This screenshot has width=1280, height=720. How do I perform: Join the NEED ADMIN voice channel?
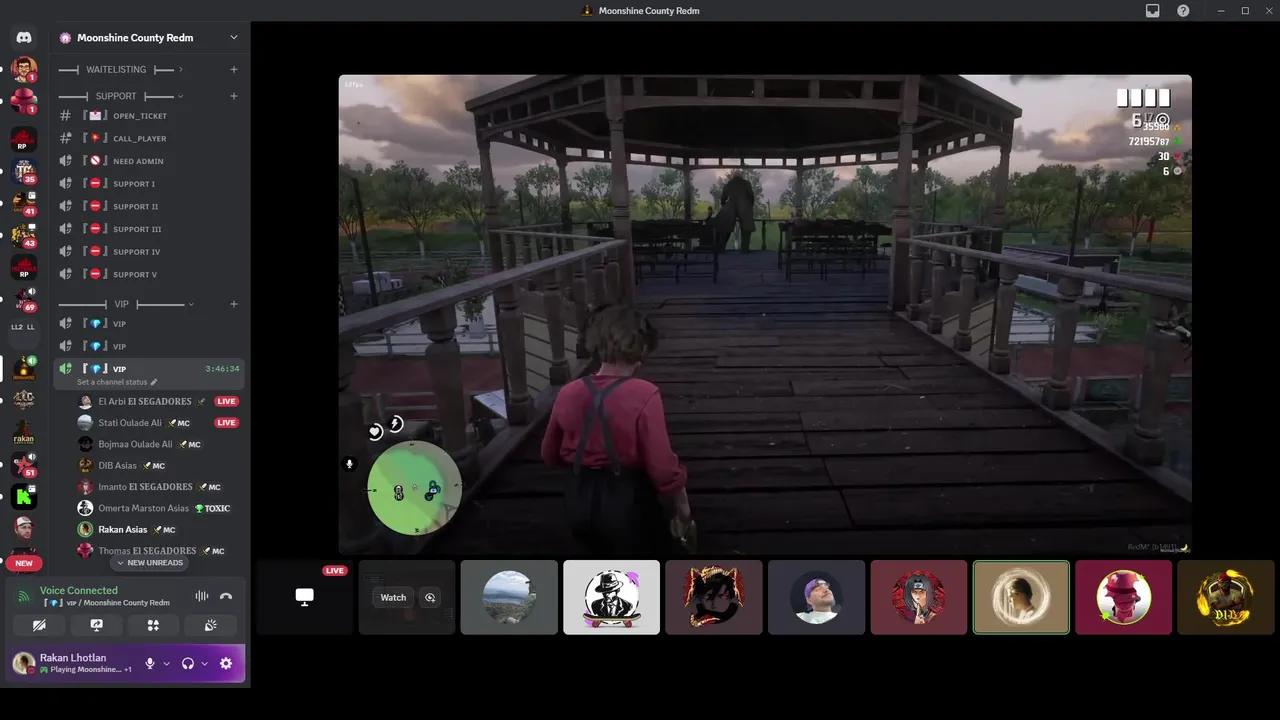[149, 161]
